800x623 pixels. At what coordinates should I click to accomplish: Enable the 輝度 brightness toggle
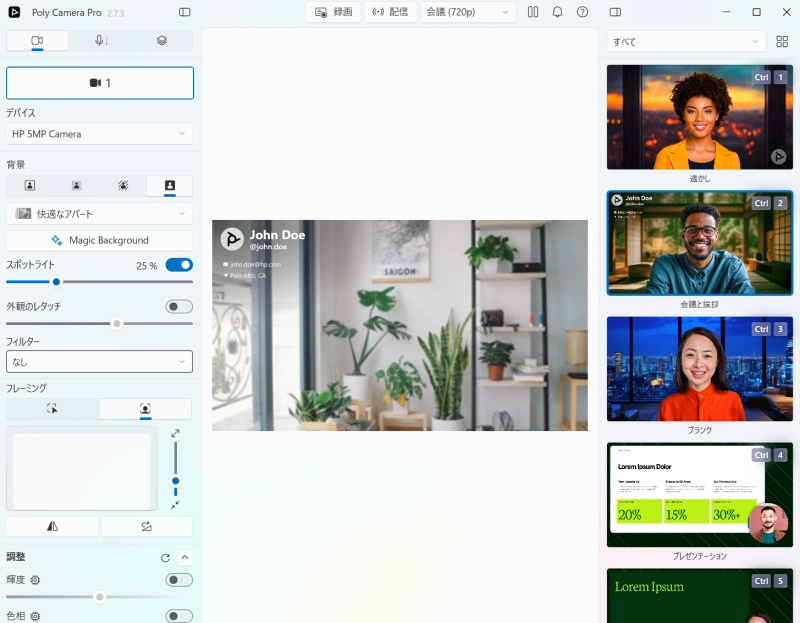(x=179, y=580)
